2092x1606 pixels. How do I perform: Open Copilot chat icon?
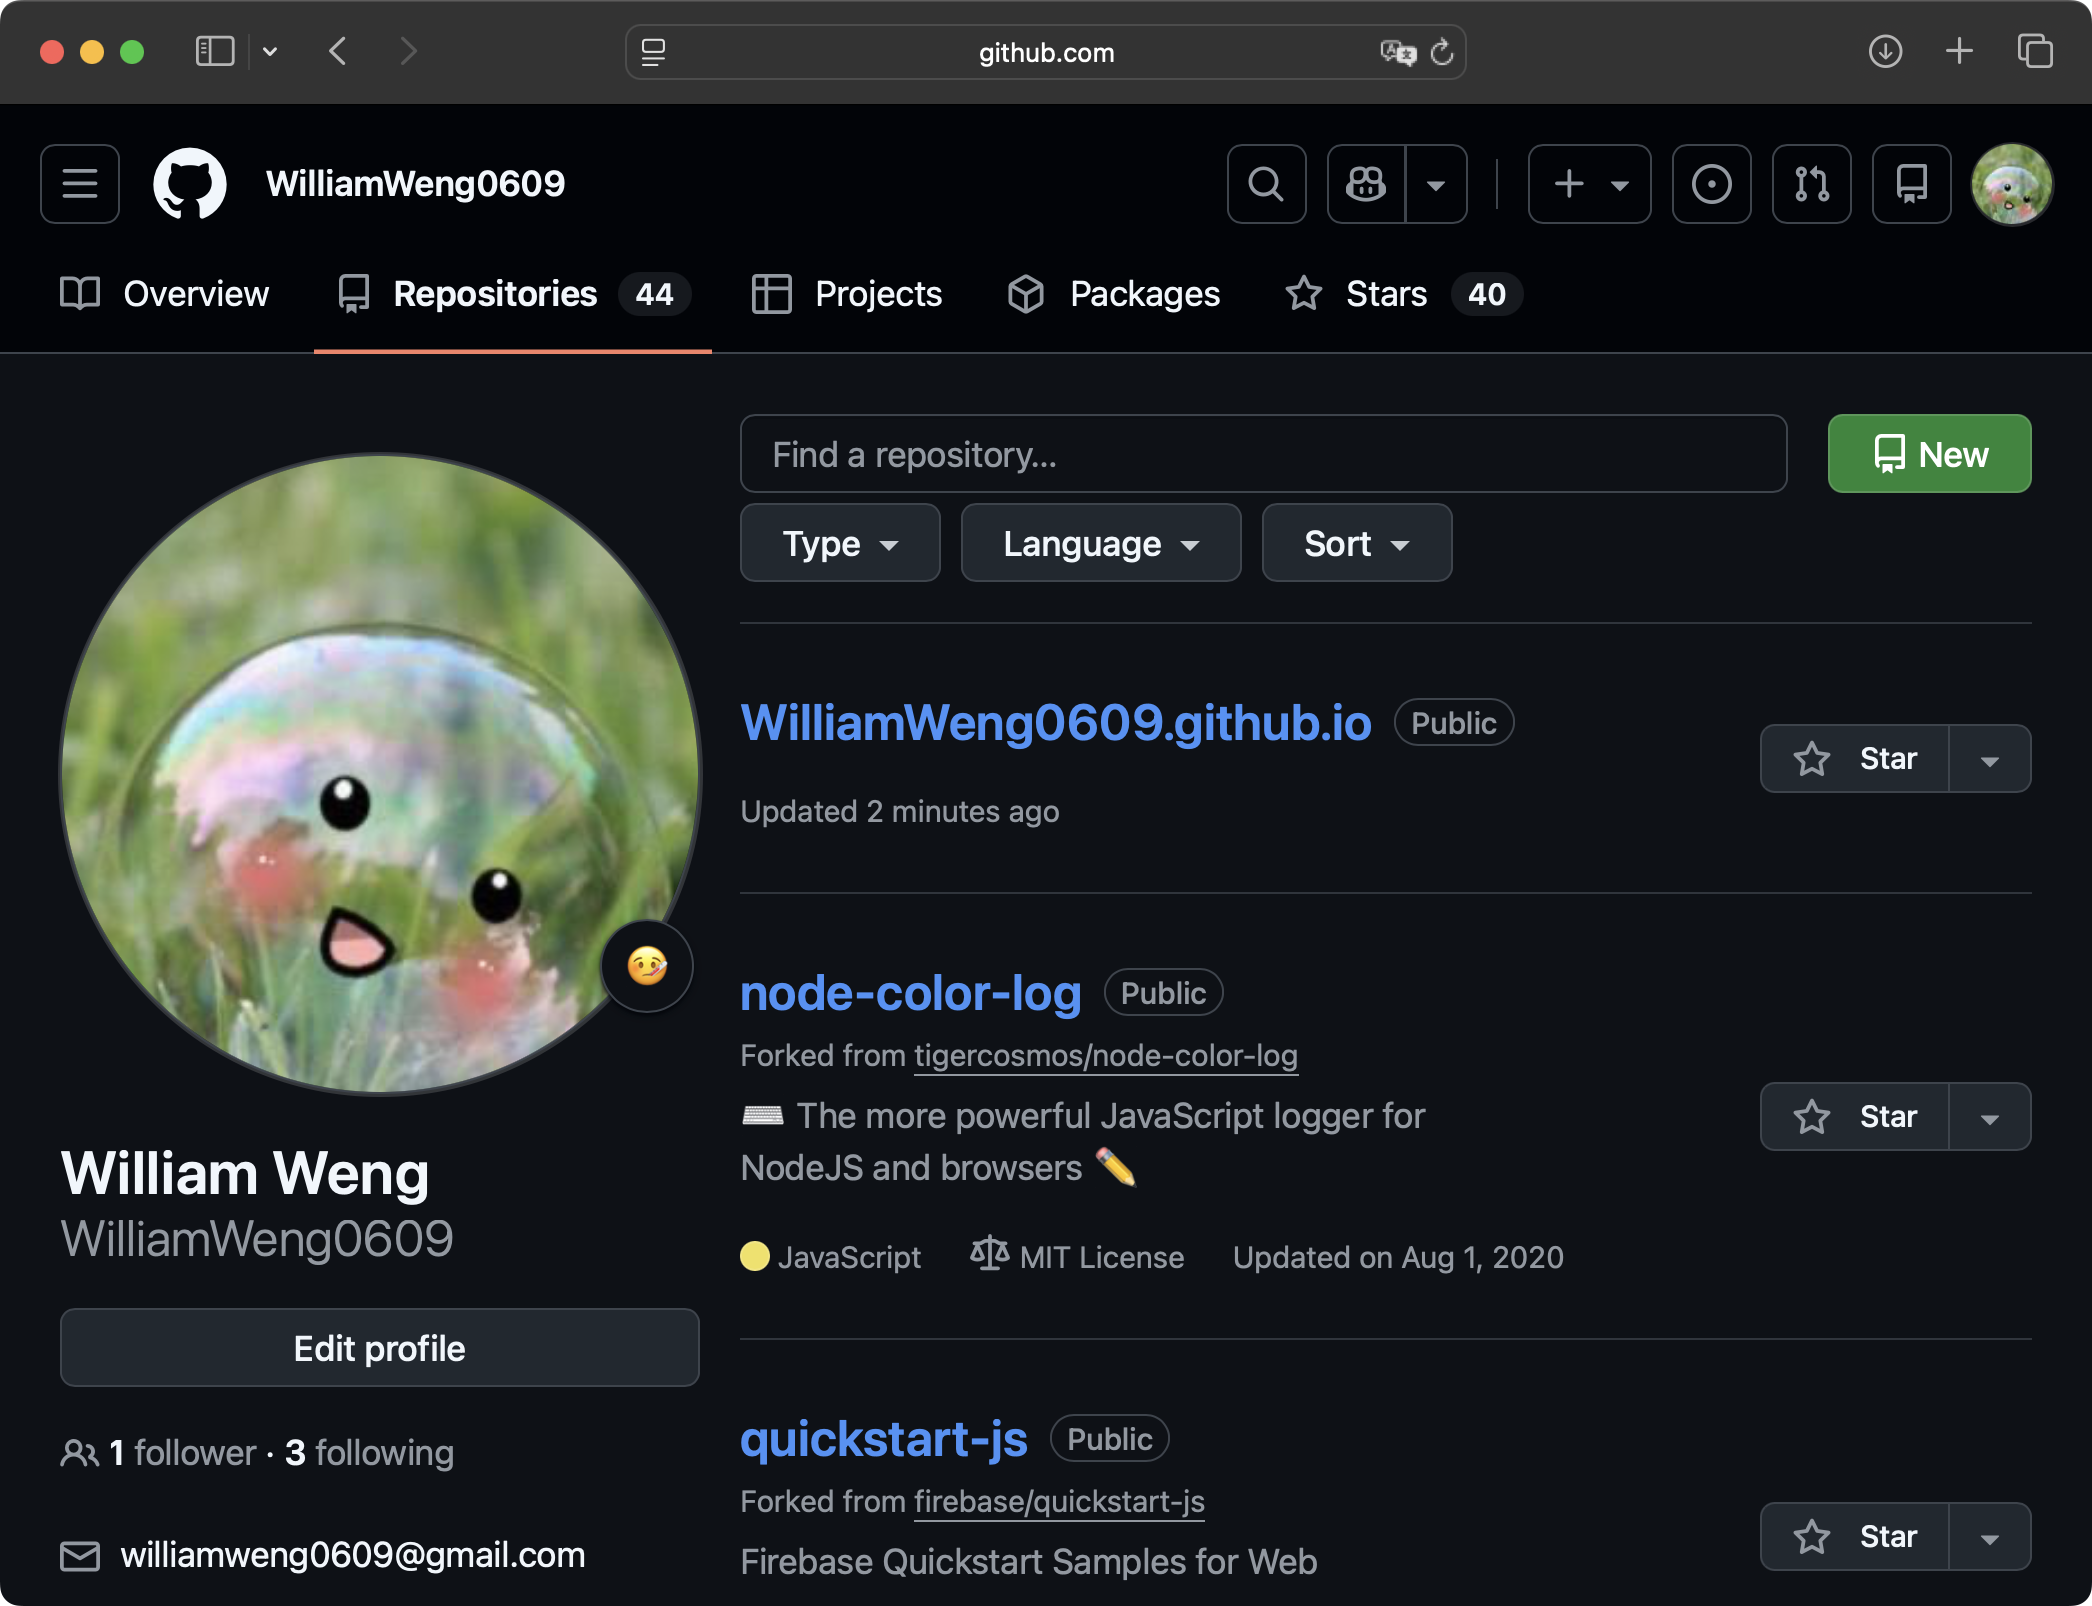[1366, 184]
